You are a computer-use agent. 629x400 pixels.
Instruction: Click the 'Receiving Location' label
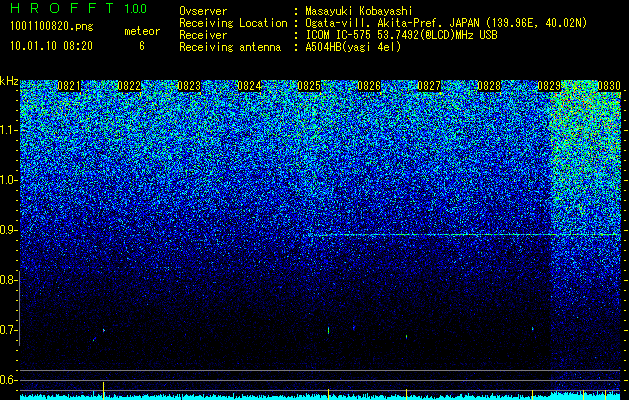(233, 23)
